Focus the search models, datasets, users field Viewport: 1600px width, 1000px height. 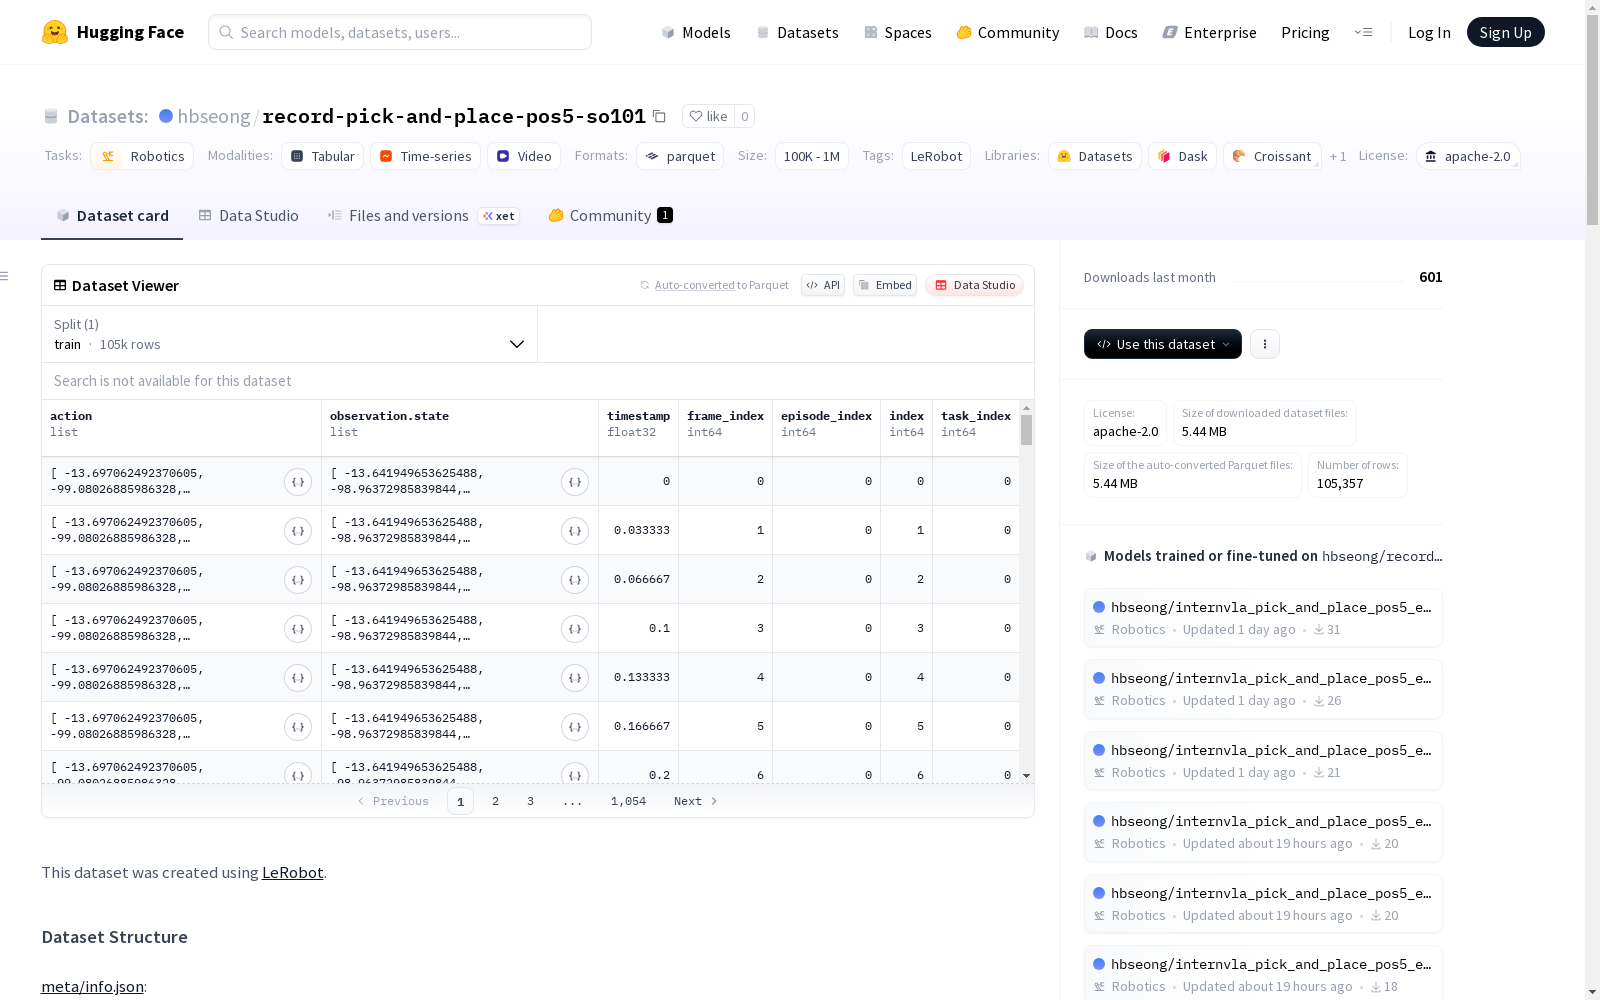(400, 32)
